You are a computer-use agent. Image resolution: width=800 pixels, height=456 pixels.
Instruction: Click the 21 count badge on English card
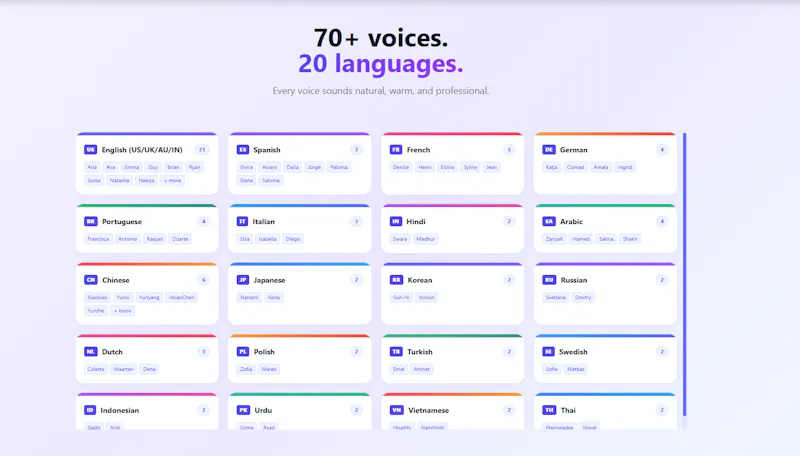click(x=202, y=149)
